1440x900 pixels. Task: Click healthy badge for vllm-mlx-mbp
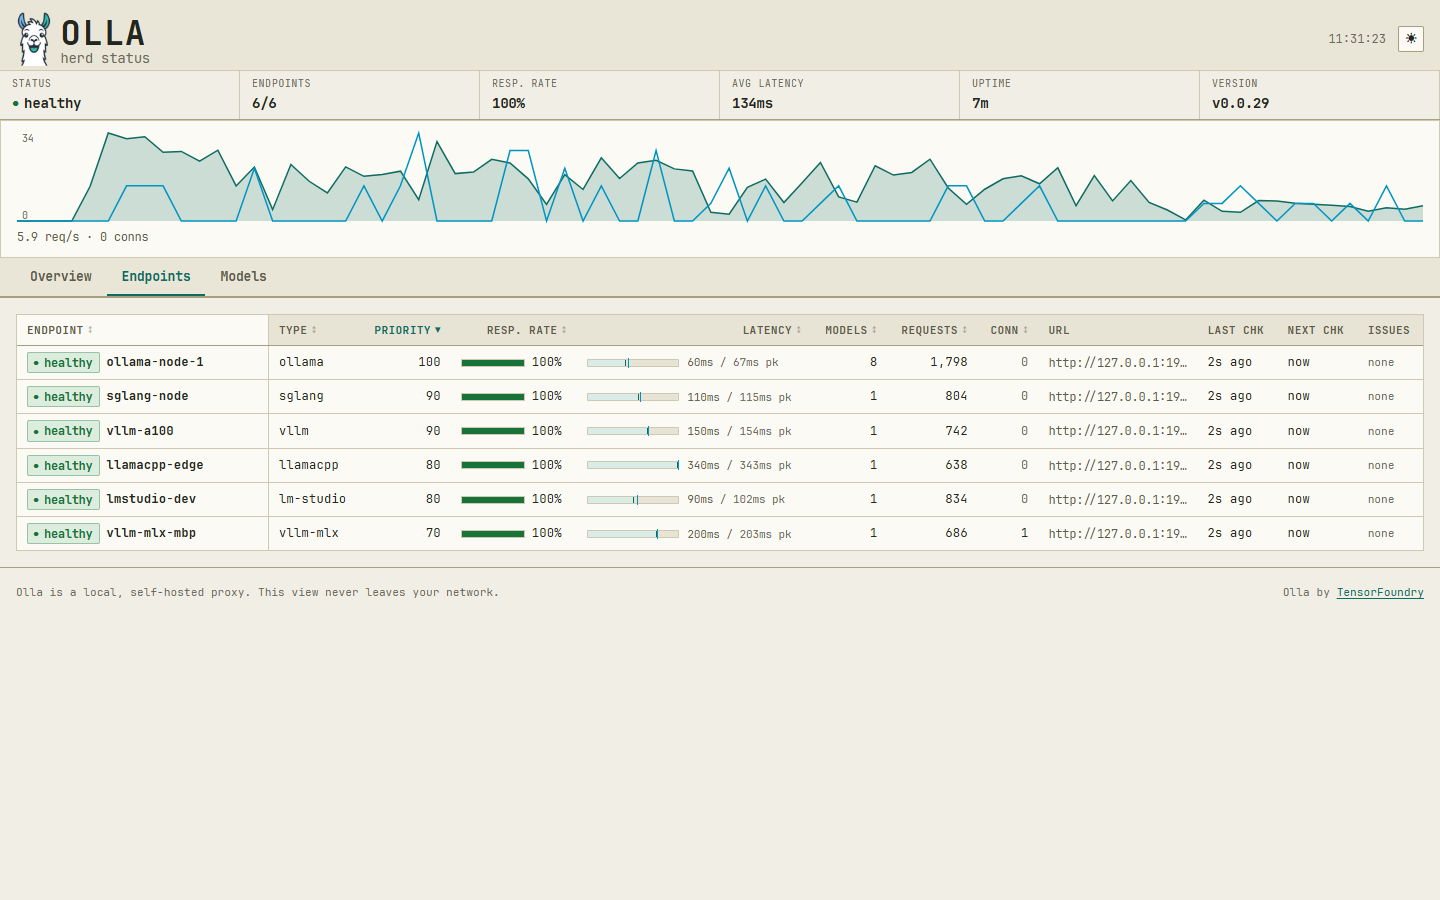pyautogui.click(x=63, y=534)
